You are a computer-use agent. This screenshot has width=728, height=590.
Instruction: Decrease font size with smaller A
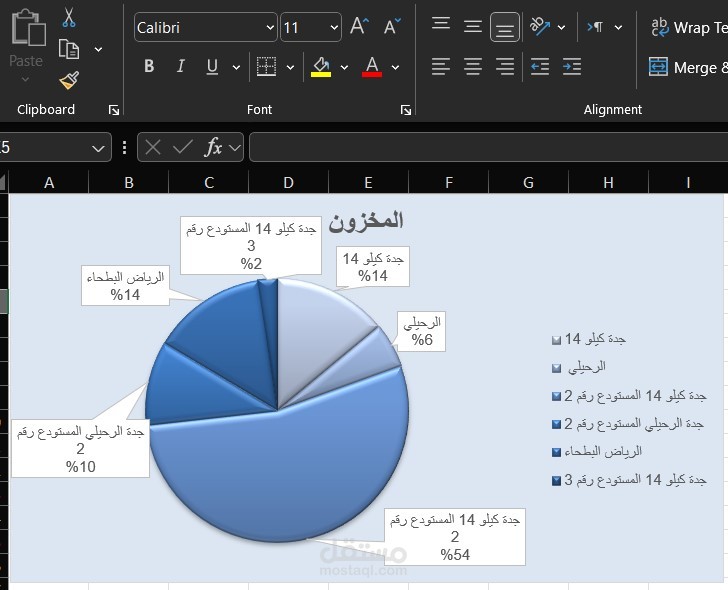(392, 27)
